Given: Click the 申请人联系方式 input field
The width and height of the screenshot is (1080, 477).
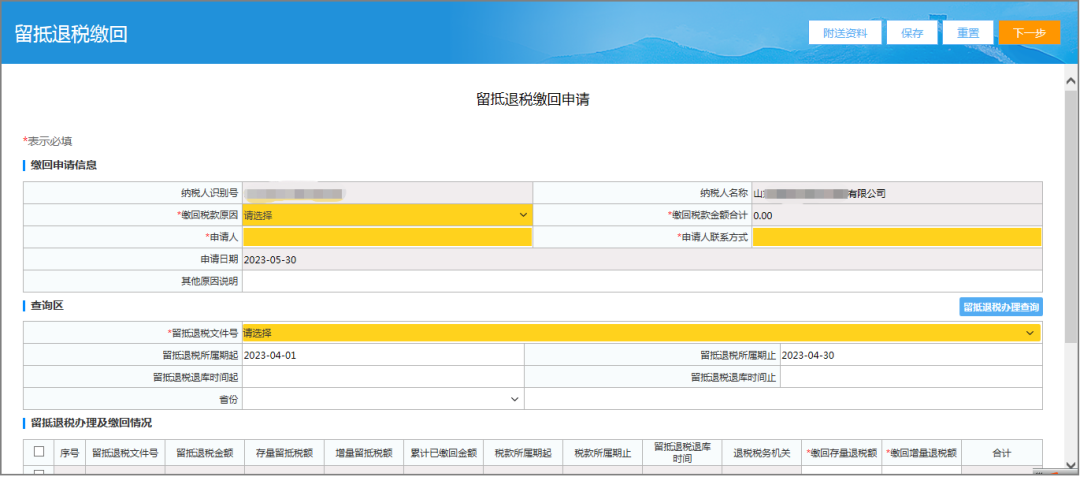Looking at the screenshot, I should [897, 237].
